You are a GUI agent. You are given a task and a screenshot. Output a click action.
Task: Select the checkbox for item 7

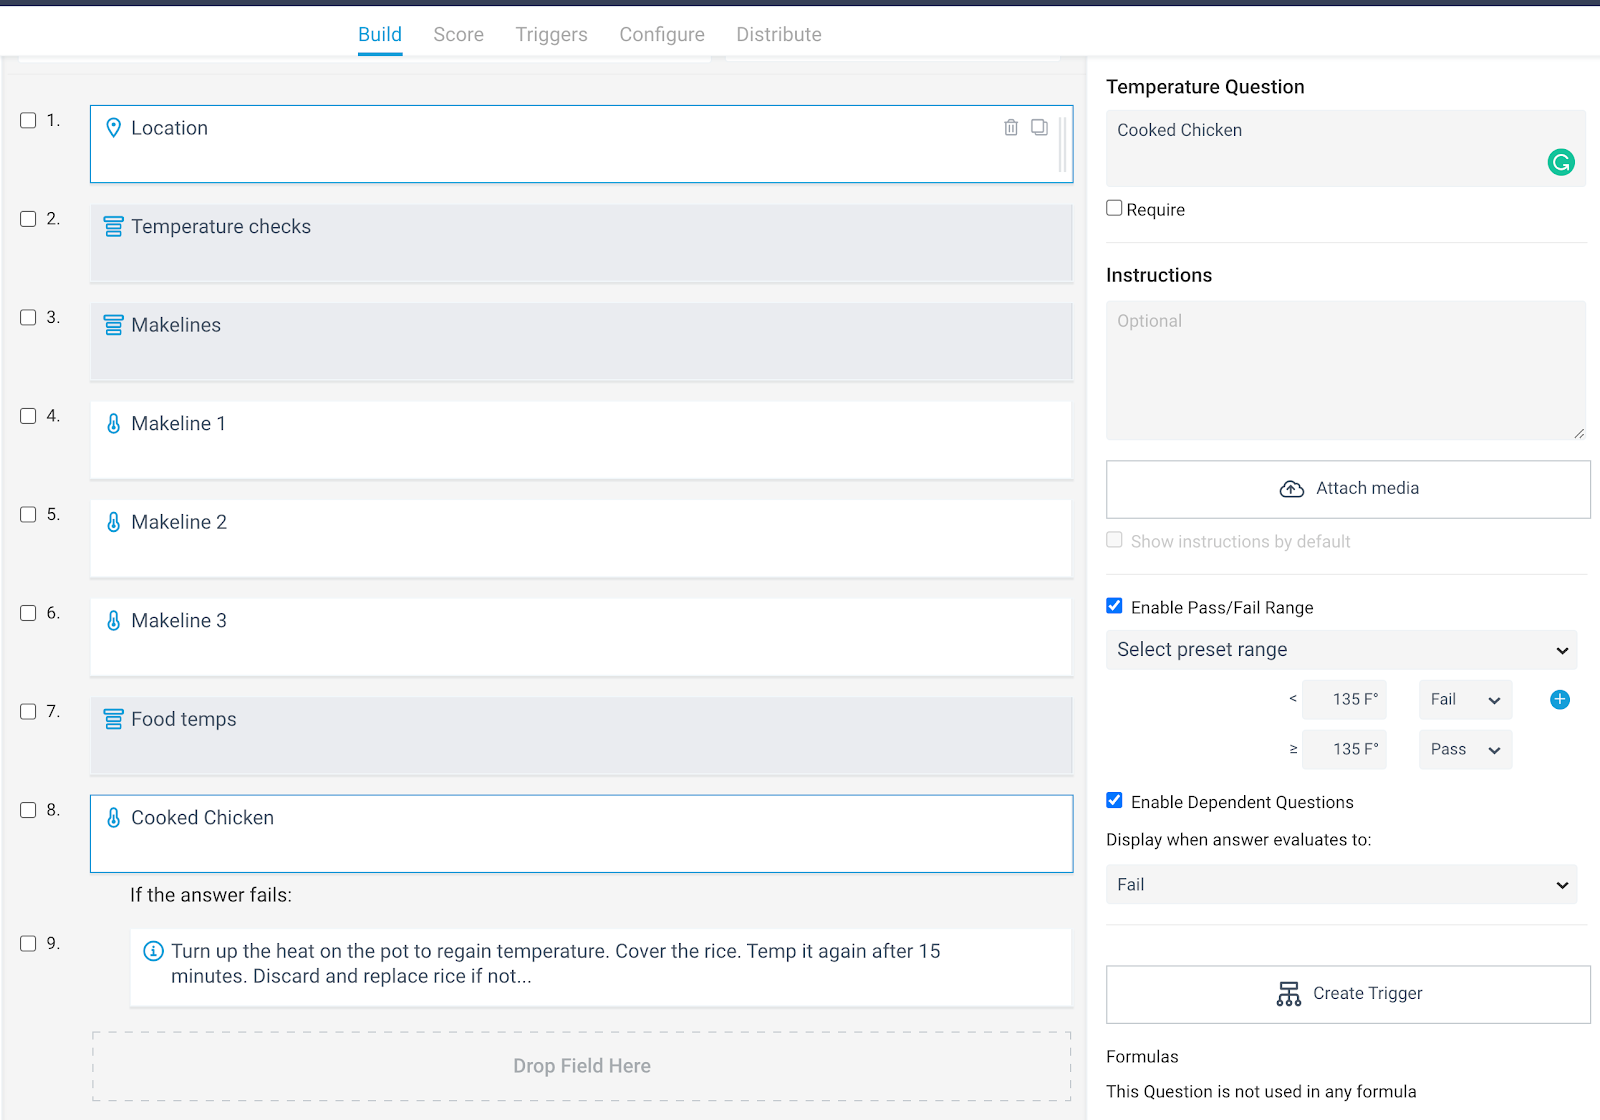(x=28, y=711)
